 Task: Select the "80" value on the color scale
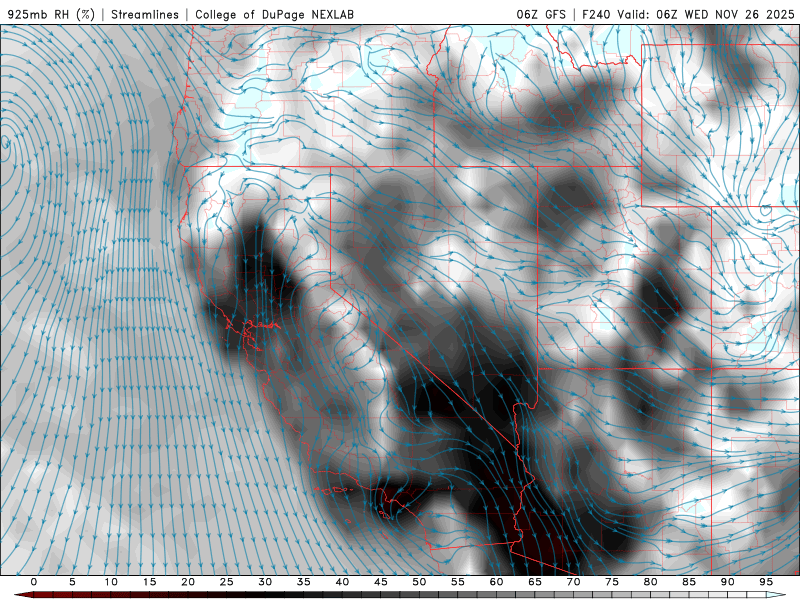point(650,582)
